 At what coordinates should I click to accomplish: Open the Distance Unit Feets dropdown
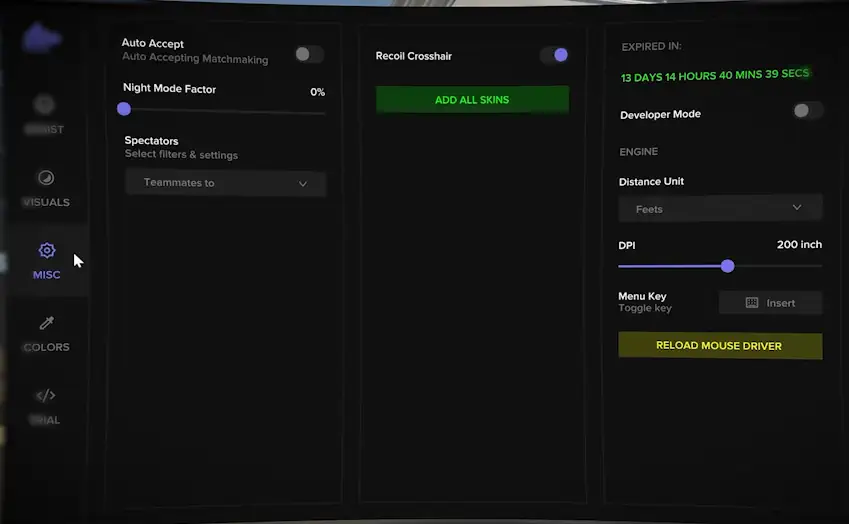coord(720,208)
